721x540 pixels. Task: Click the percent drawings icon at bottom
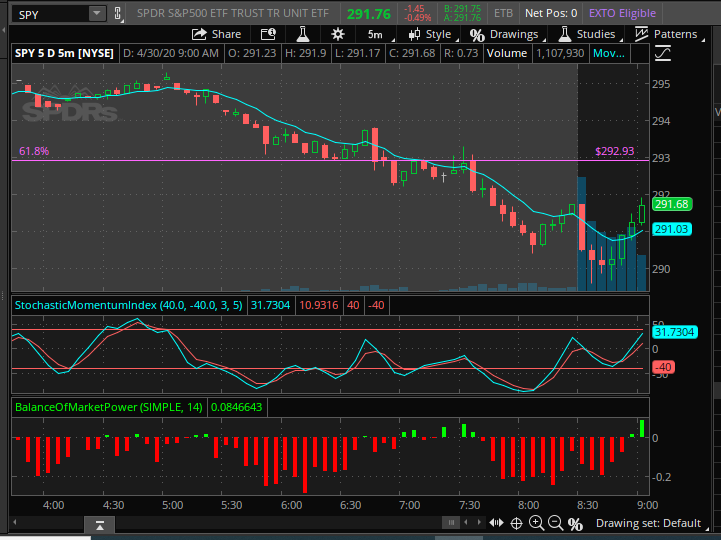coord(575,524)
